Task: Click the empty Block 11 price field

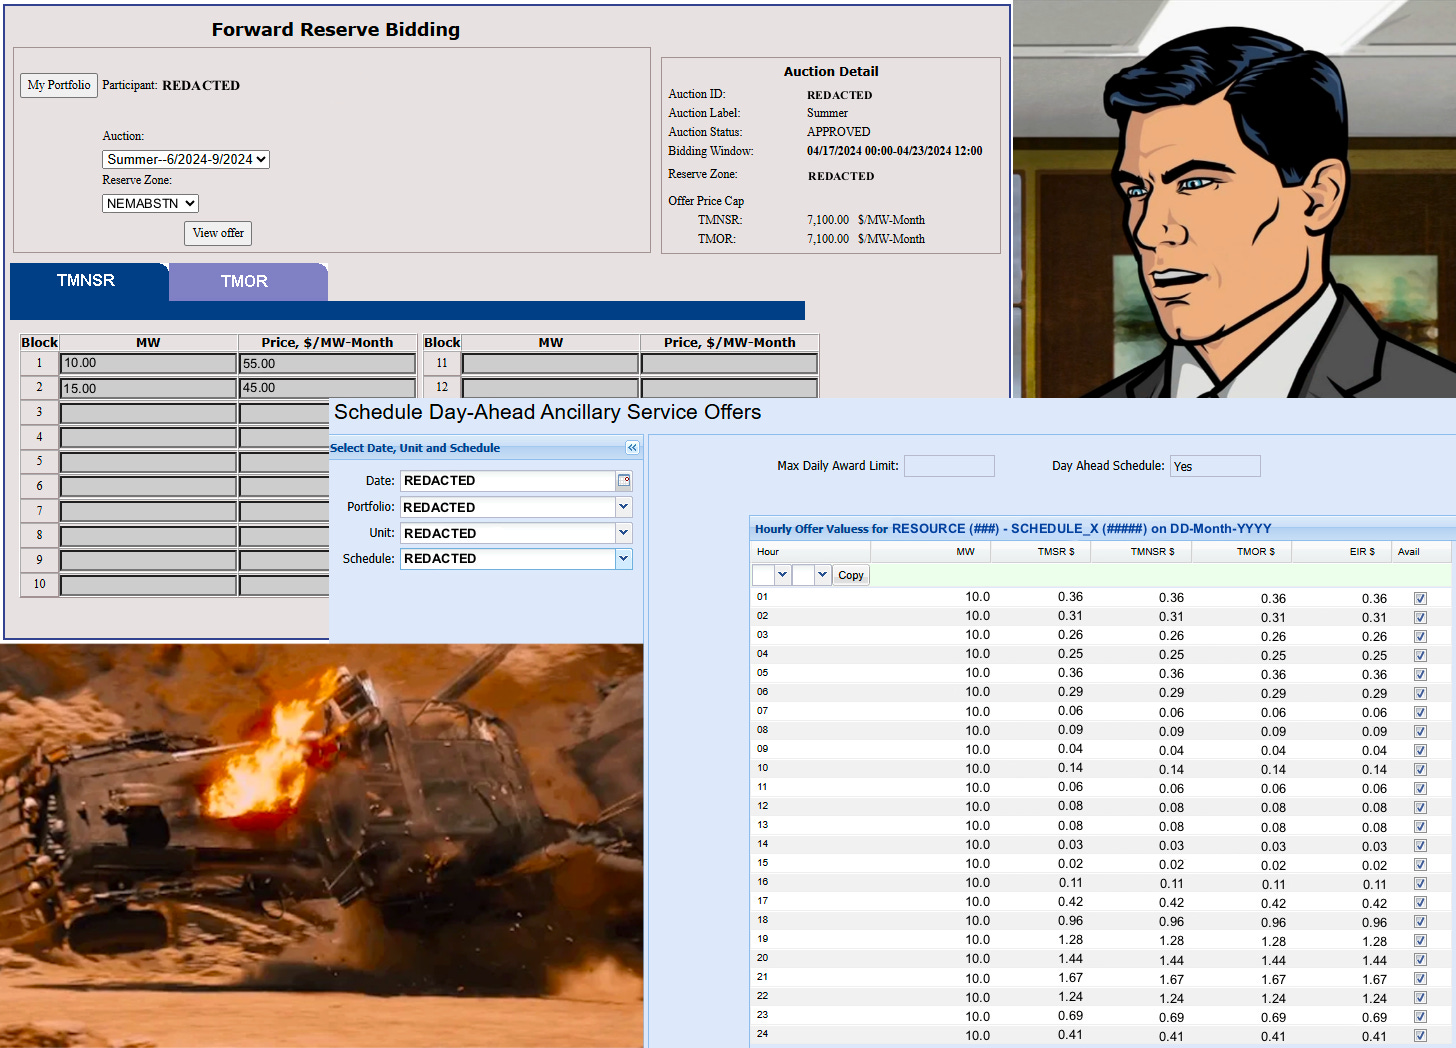Action: point(729,363)
